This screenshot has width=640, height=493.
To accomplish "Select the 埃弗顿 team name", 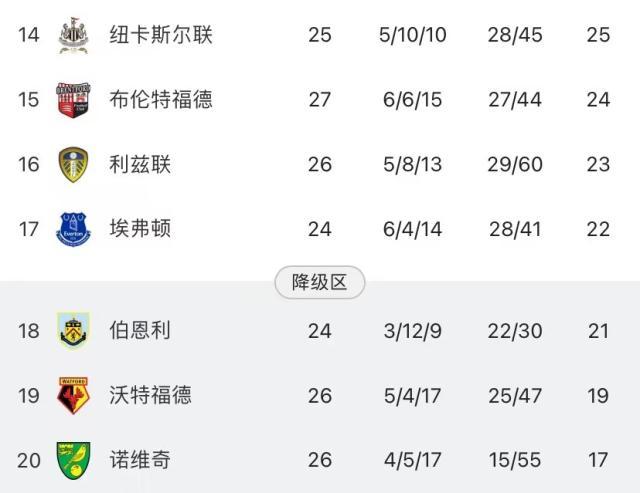I will [140, 229].
